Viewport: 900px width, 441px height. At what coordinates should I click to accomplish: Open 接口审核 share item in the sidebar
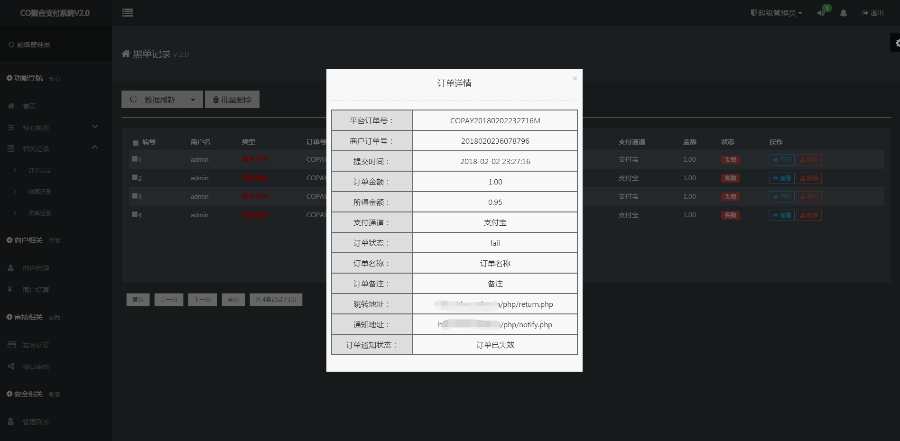[36, 366]
